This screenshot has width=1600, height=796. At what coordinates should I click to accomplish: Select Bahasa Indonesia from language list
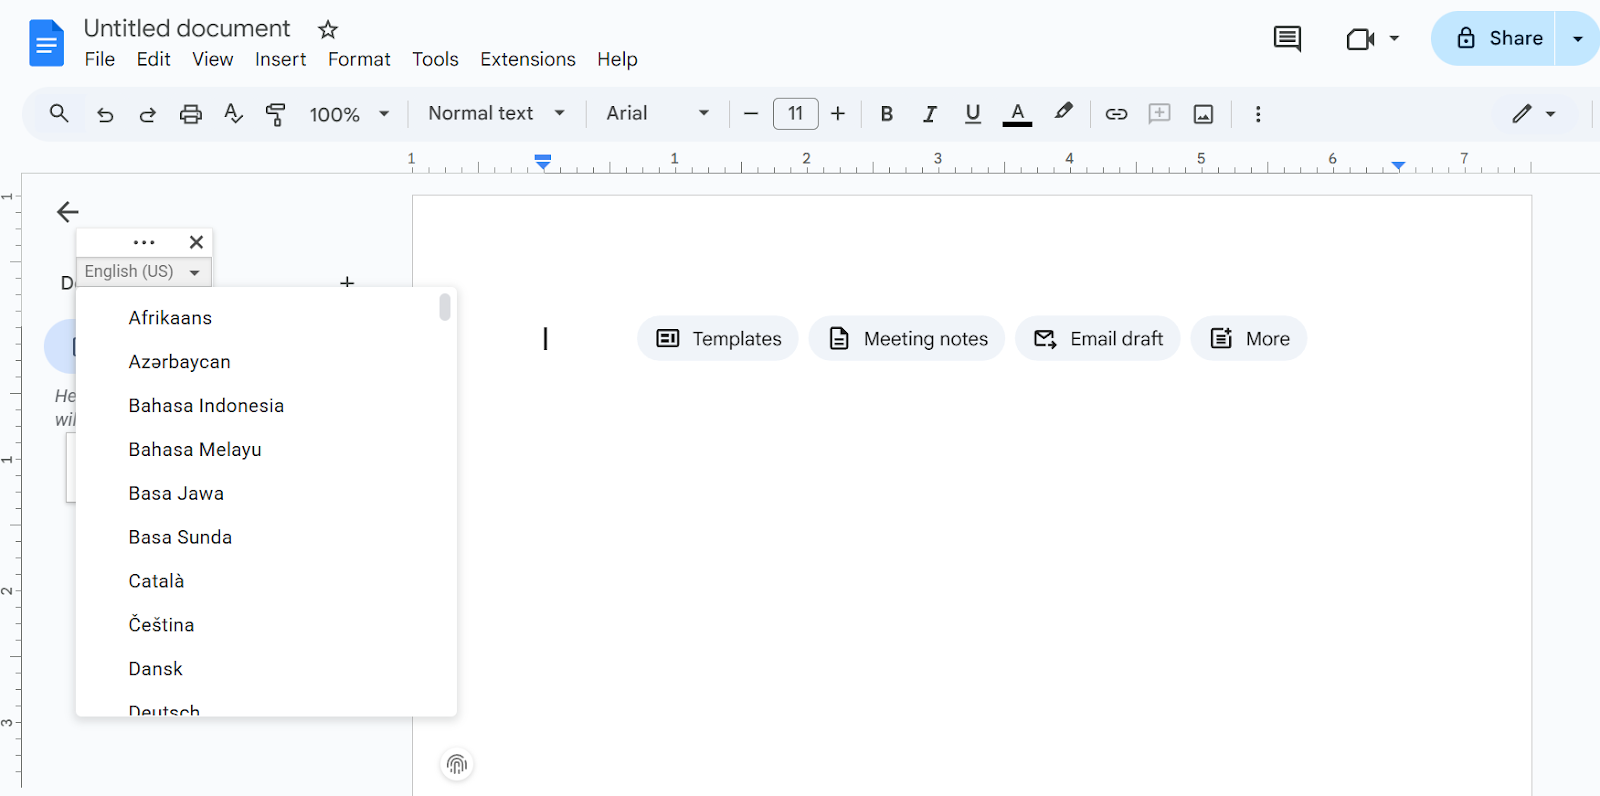206,406
